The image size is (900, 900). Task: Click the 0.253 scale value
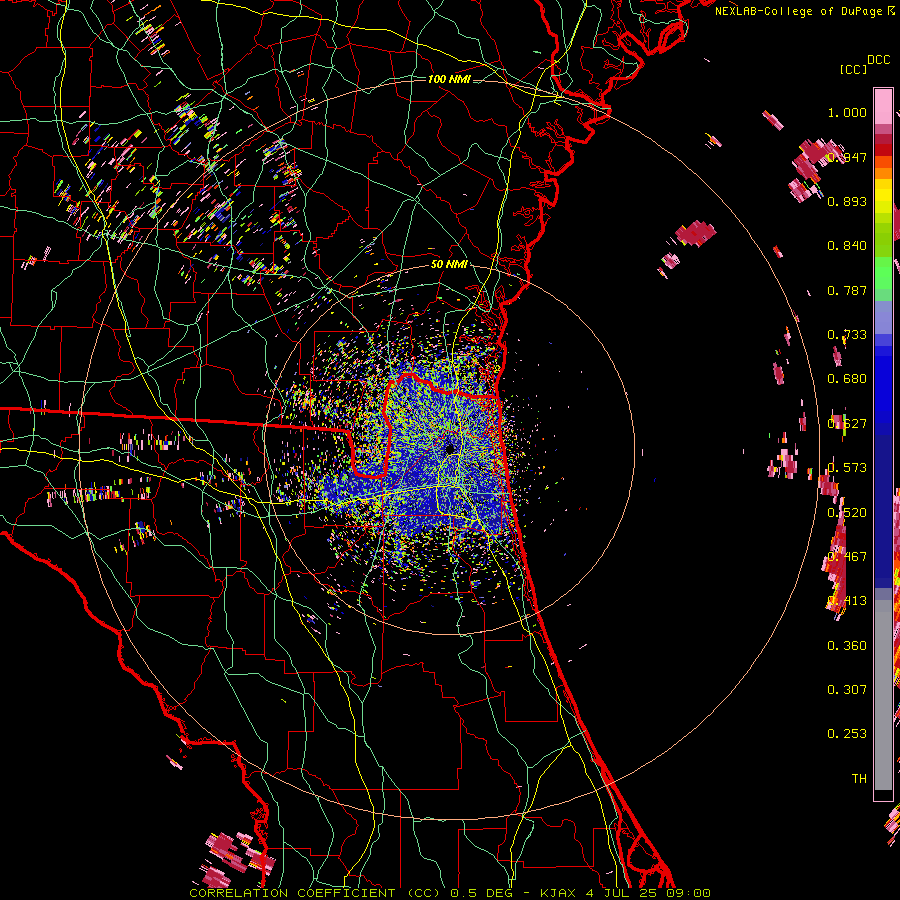pos(847,734)
